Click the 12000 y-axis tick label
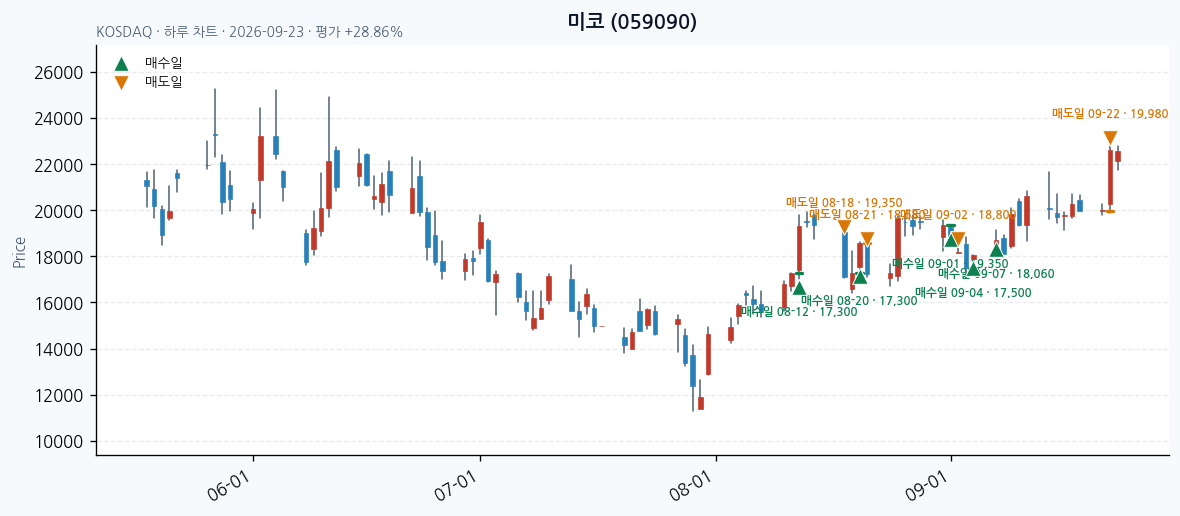 click(x=57, y=396)
